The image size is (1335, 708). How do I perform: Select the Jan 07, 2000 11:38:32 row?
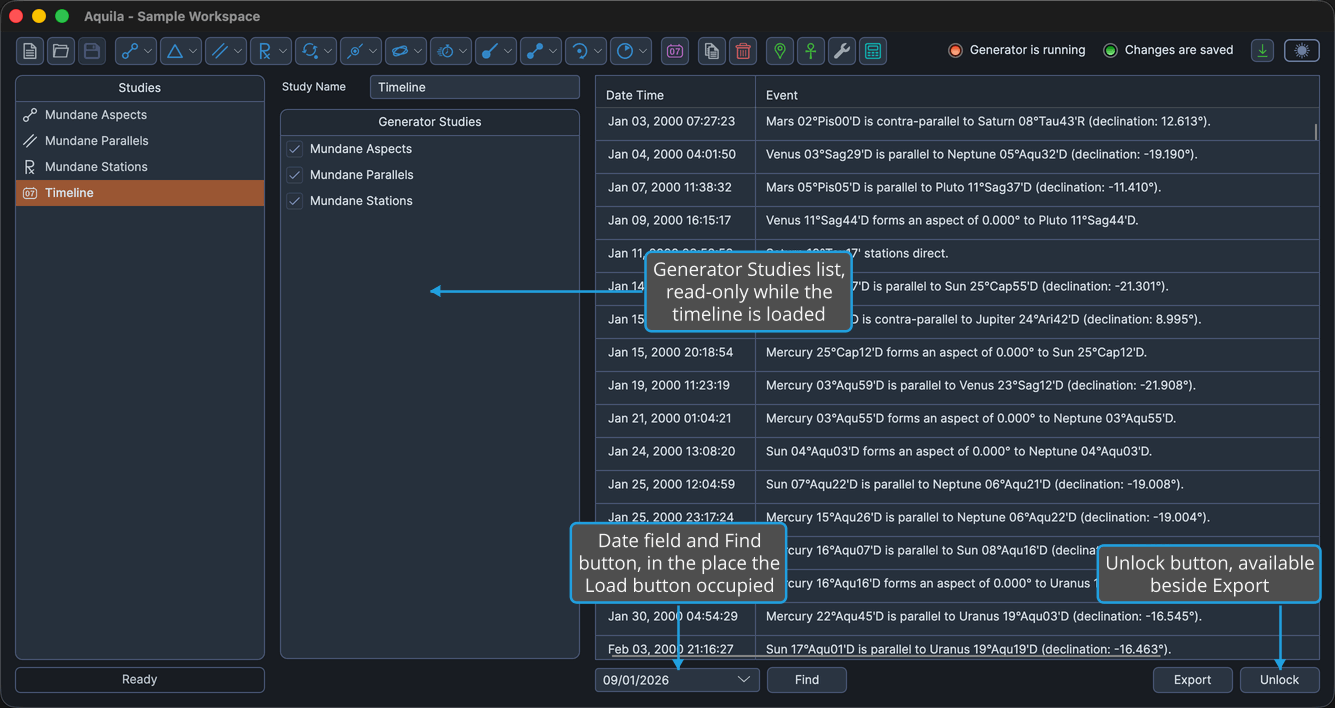point(957,187)
